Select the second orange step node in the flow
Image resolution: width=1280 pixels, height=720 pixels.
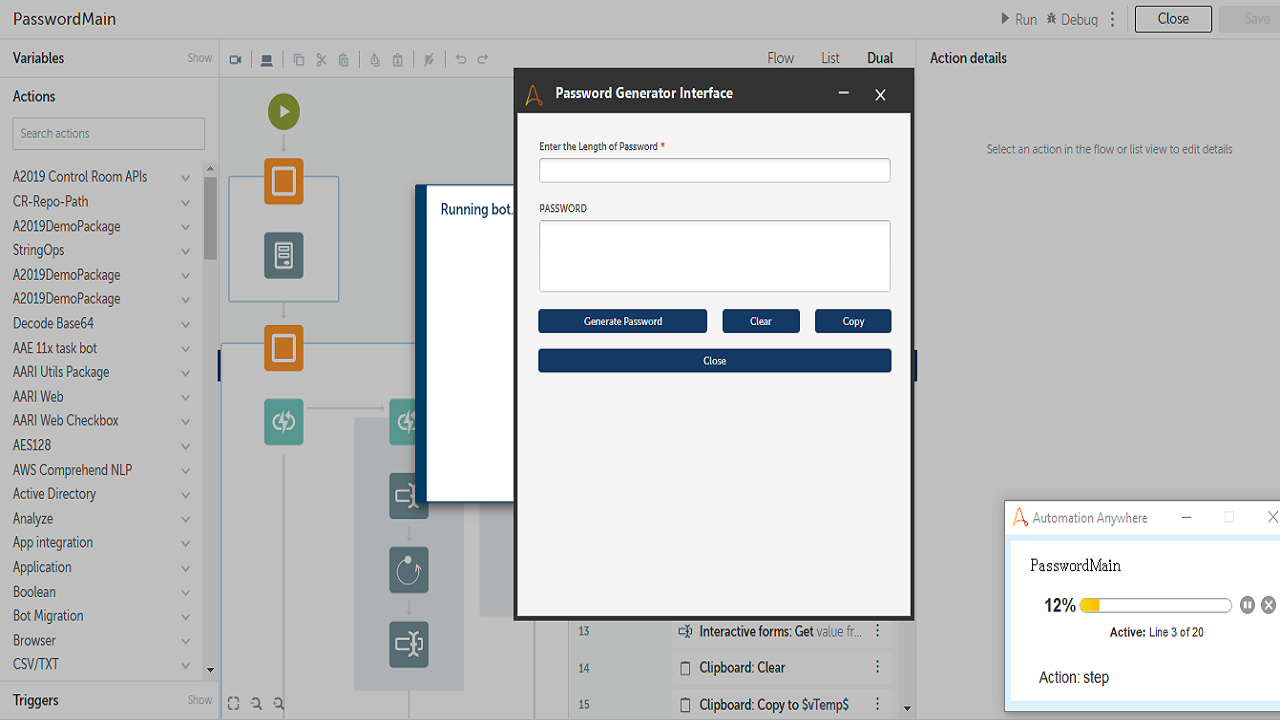pos(284,348)
